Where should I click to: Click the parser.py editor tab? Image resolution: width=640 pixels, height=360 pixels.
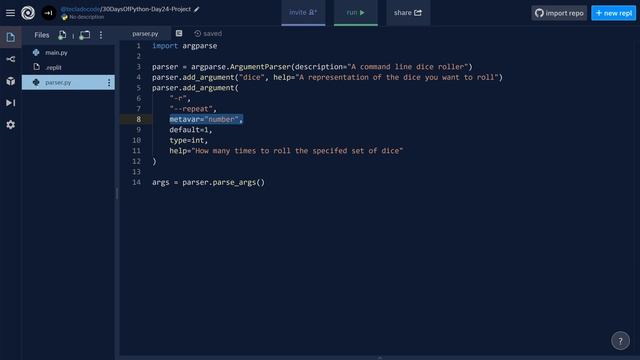pyautogui.click(x=145, y=33)
